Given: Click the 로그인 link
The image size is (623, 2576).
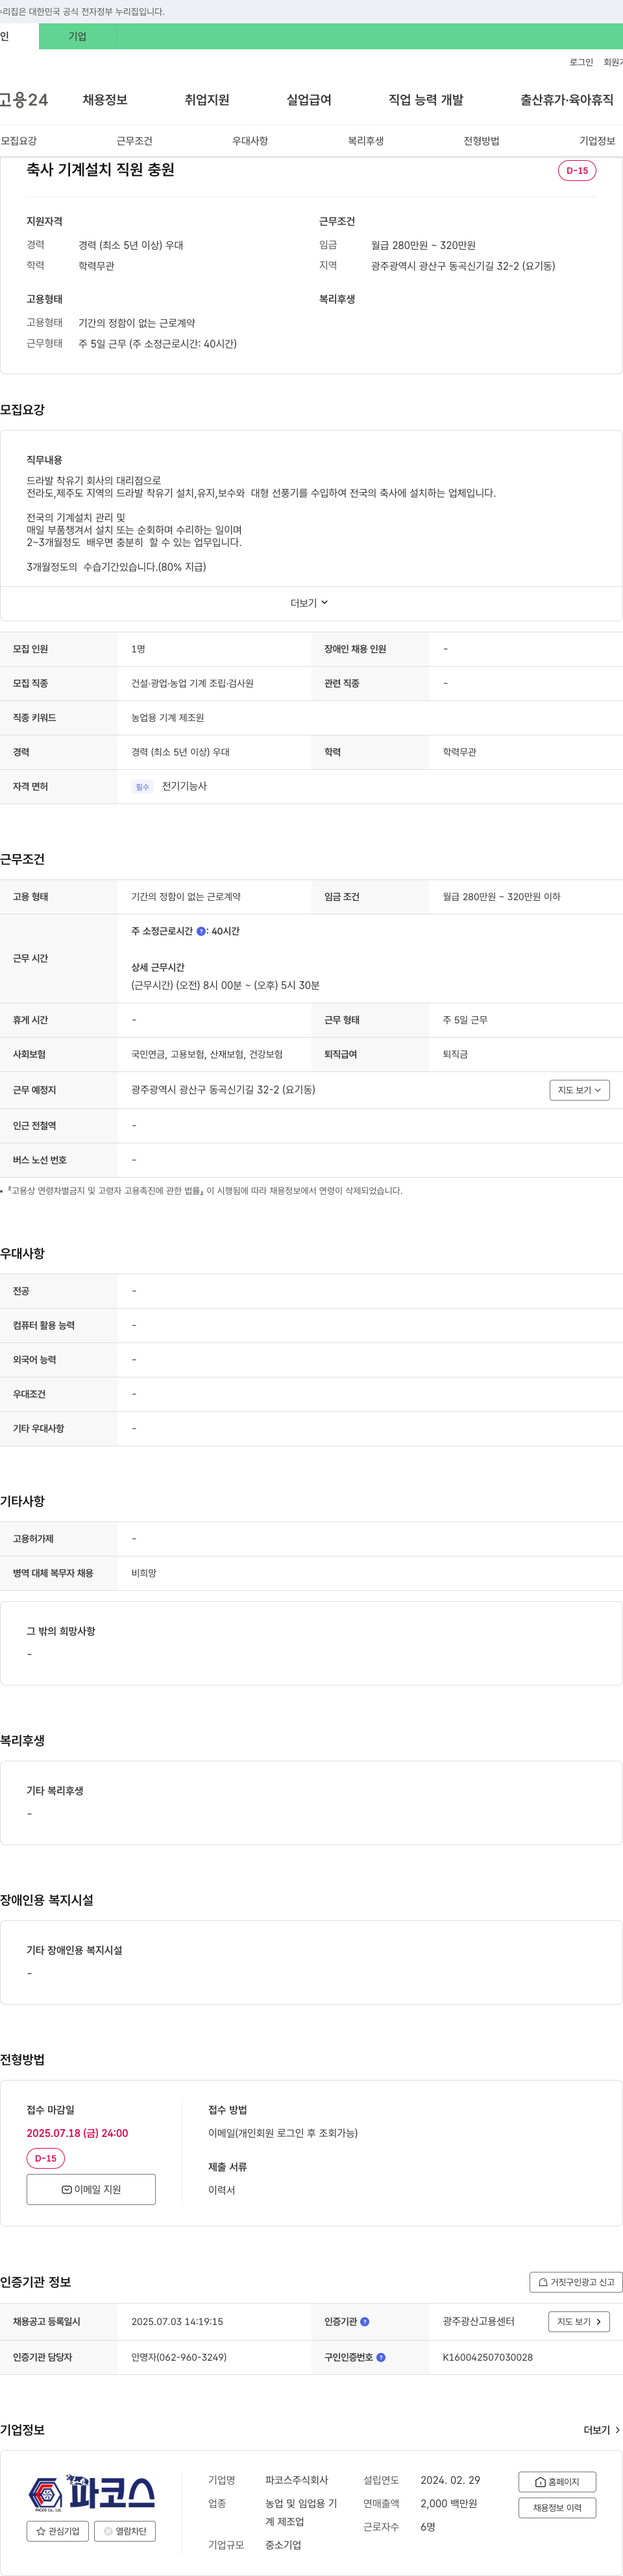Looking at the screenshot, I should (581, 62).
